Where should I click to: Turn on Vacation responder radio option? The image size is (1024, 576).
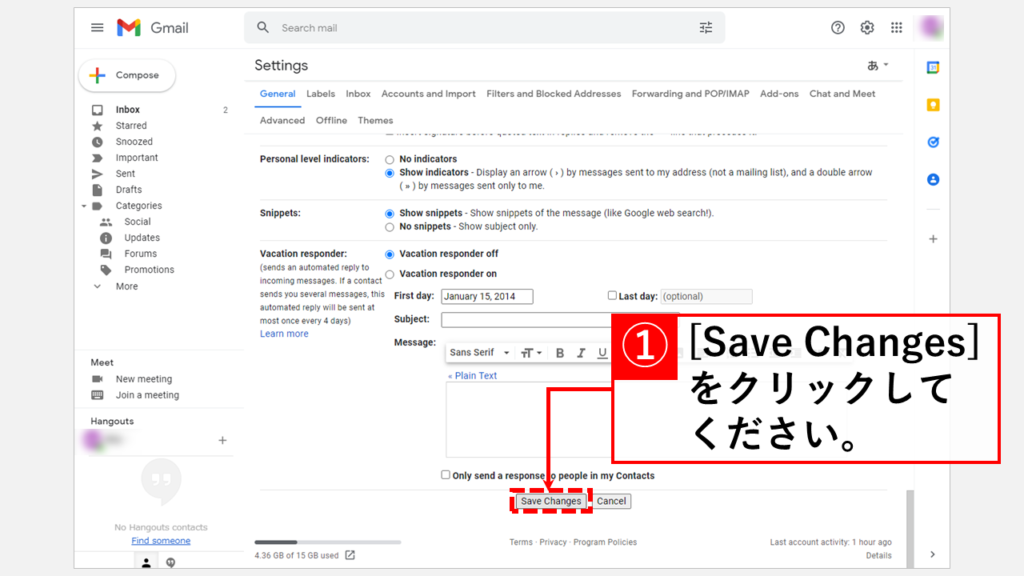pos(390,274)
